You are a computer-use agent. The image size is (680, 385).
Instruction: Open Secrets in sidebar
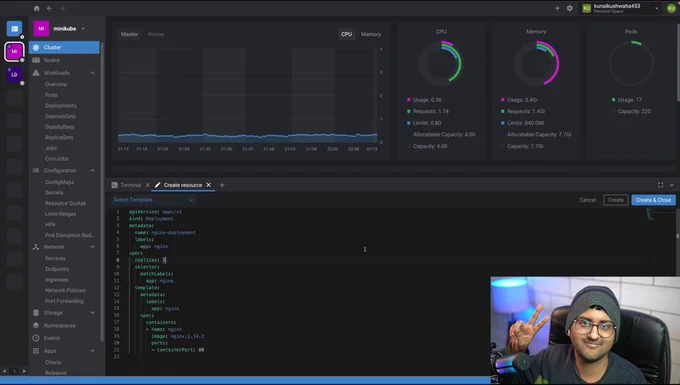click(x=54, y=192)
